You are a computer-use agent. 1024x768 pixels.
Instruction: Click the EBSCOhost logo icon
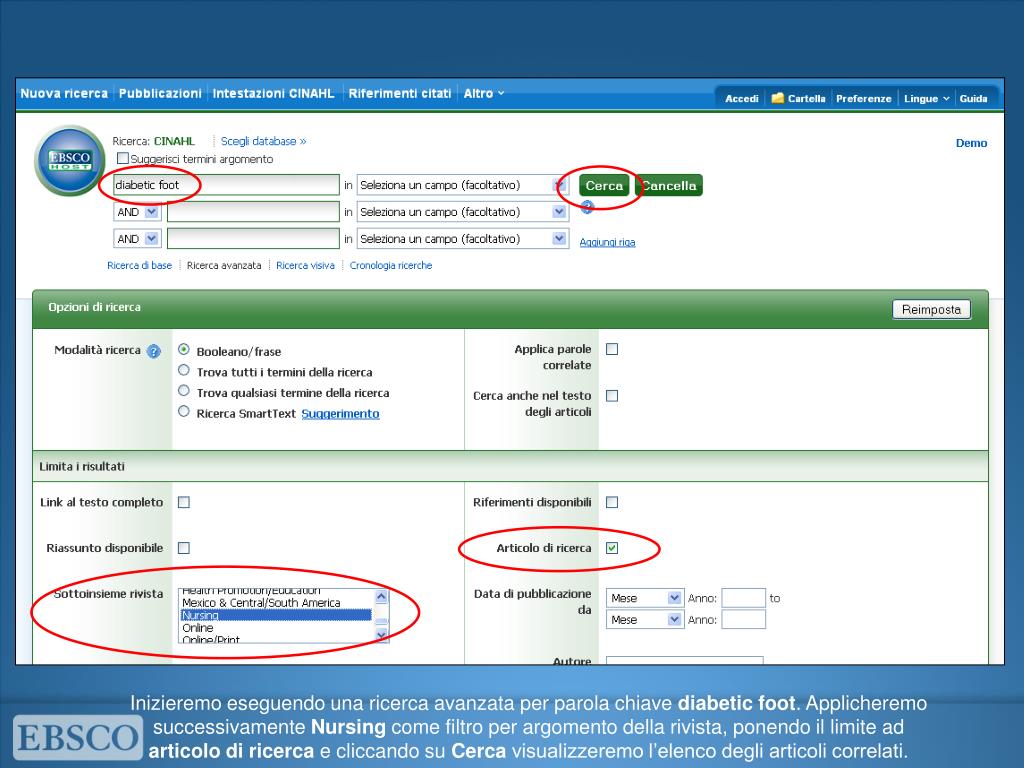point(70,161)
